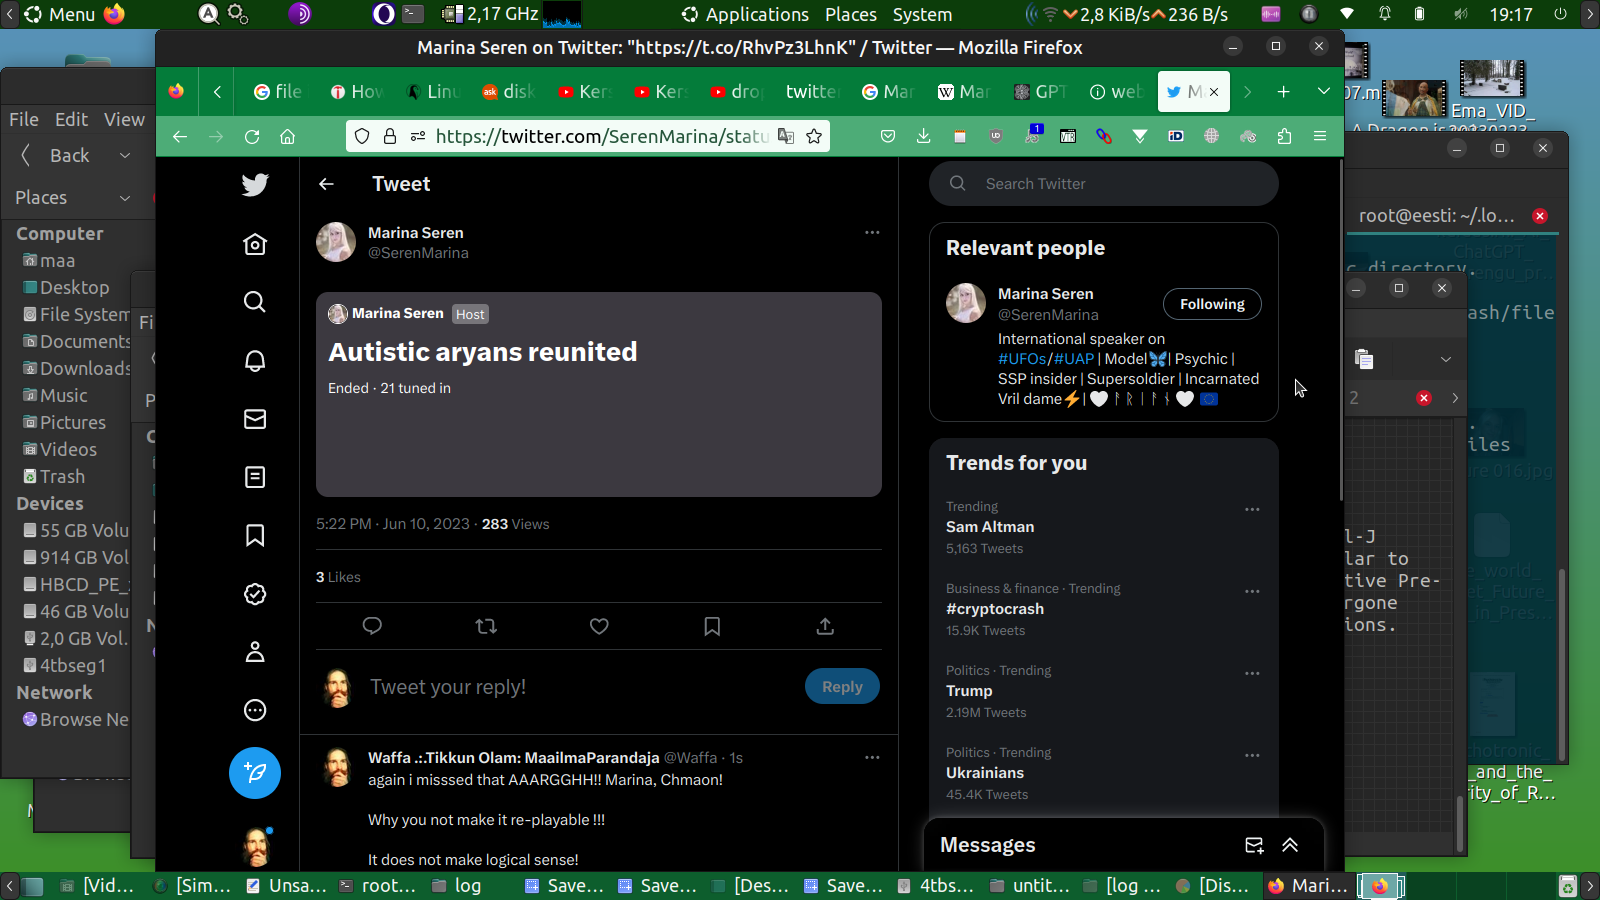The width and height of the screenshot is (1600, 900).
Task: Open the Verified checkmark icon in sidebar
Action: pos(255,594)
